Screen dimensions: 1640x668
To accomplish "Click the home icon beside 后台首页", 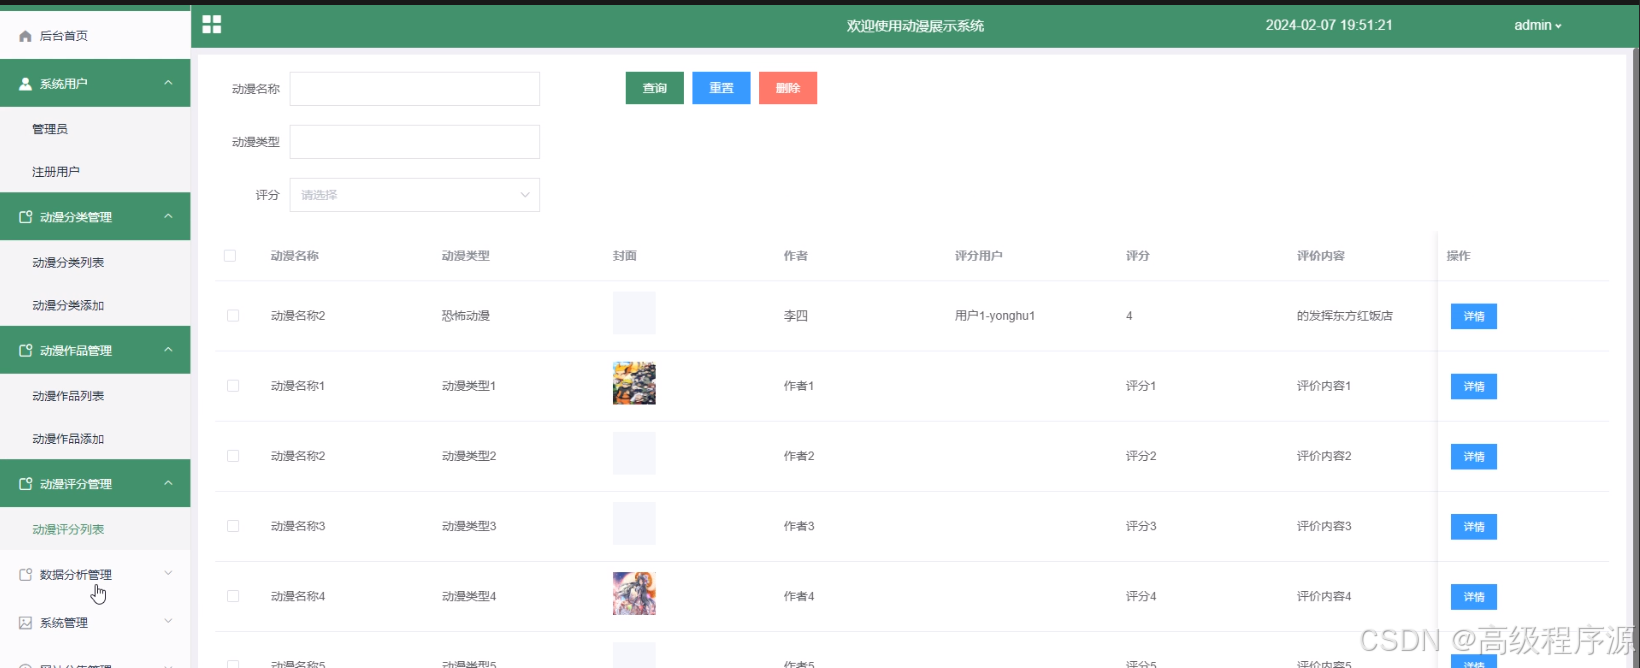I will click(25, 36).
